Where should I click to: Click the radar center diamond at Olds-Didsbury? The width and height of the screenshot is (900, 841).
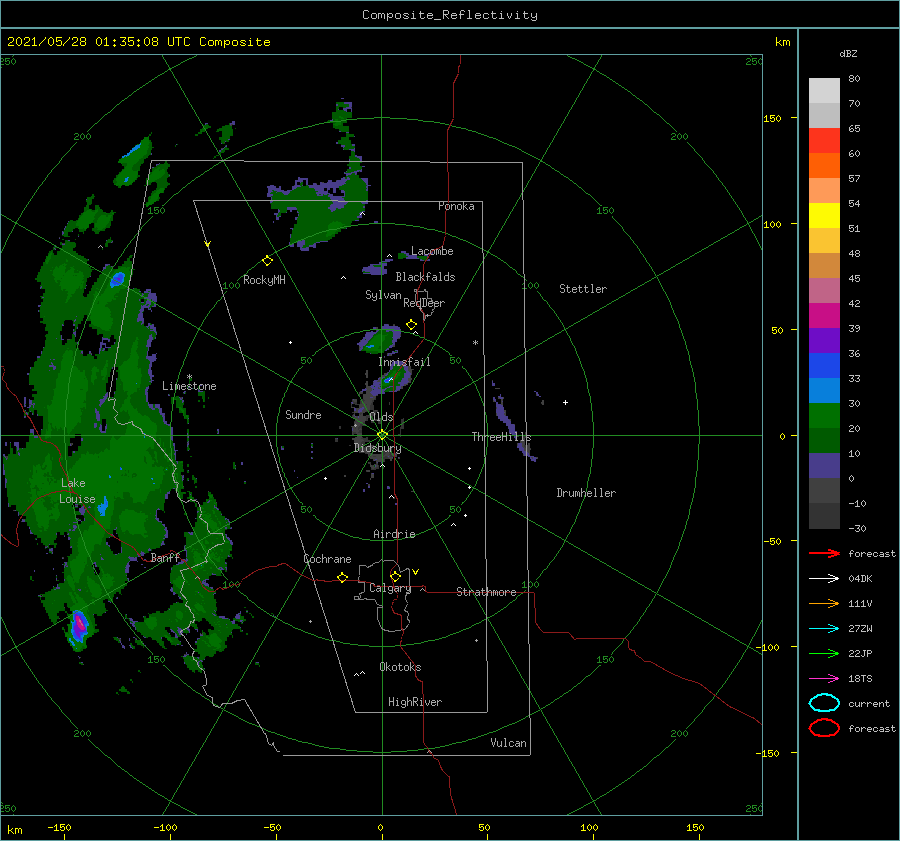tap(382, 435)
